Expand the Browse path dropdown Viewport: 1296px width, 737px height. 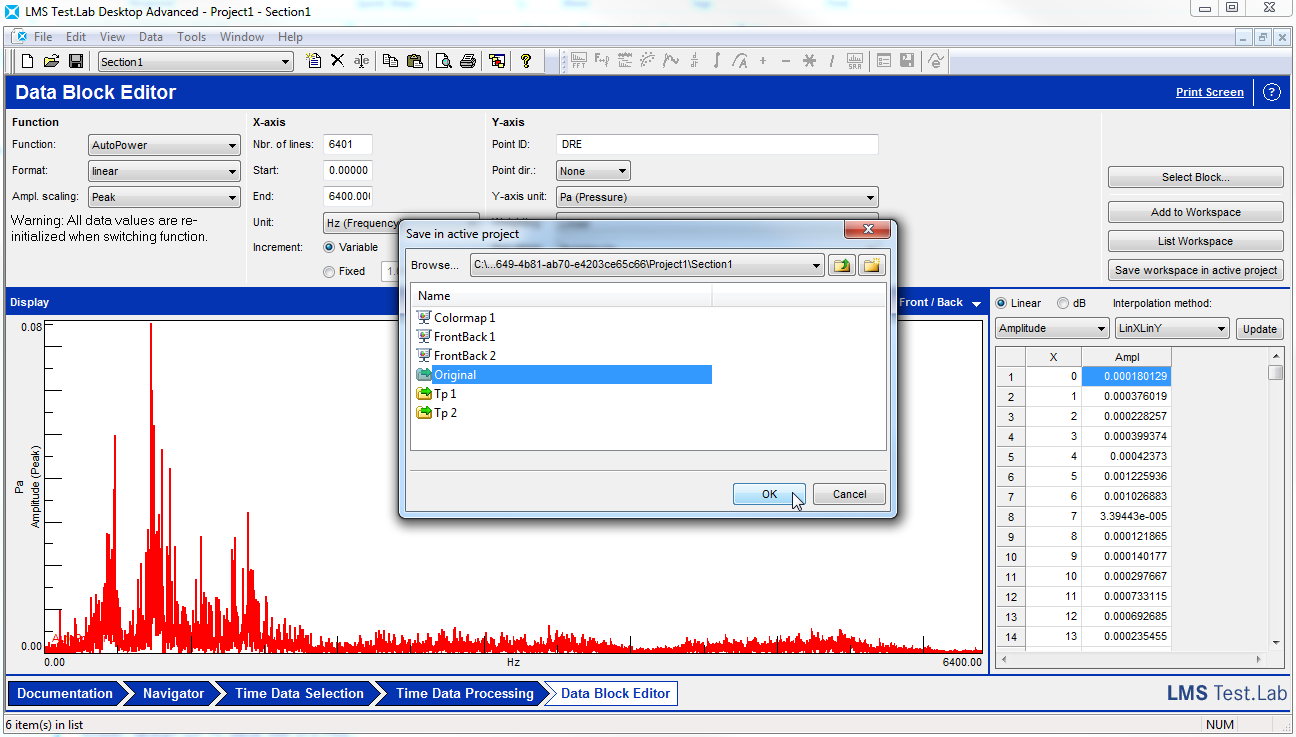point(816,265)
